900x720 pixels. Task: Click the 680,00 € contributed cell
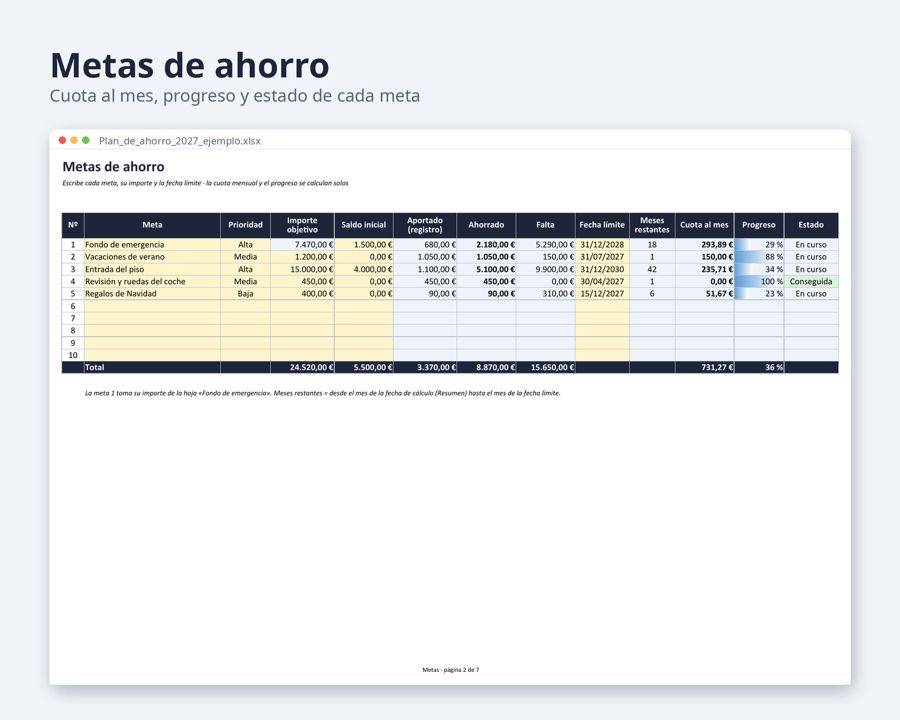[x=425, y=245]
